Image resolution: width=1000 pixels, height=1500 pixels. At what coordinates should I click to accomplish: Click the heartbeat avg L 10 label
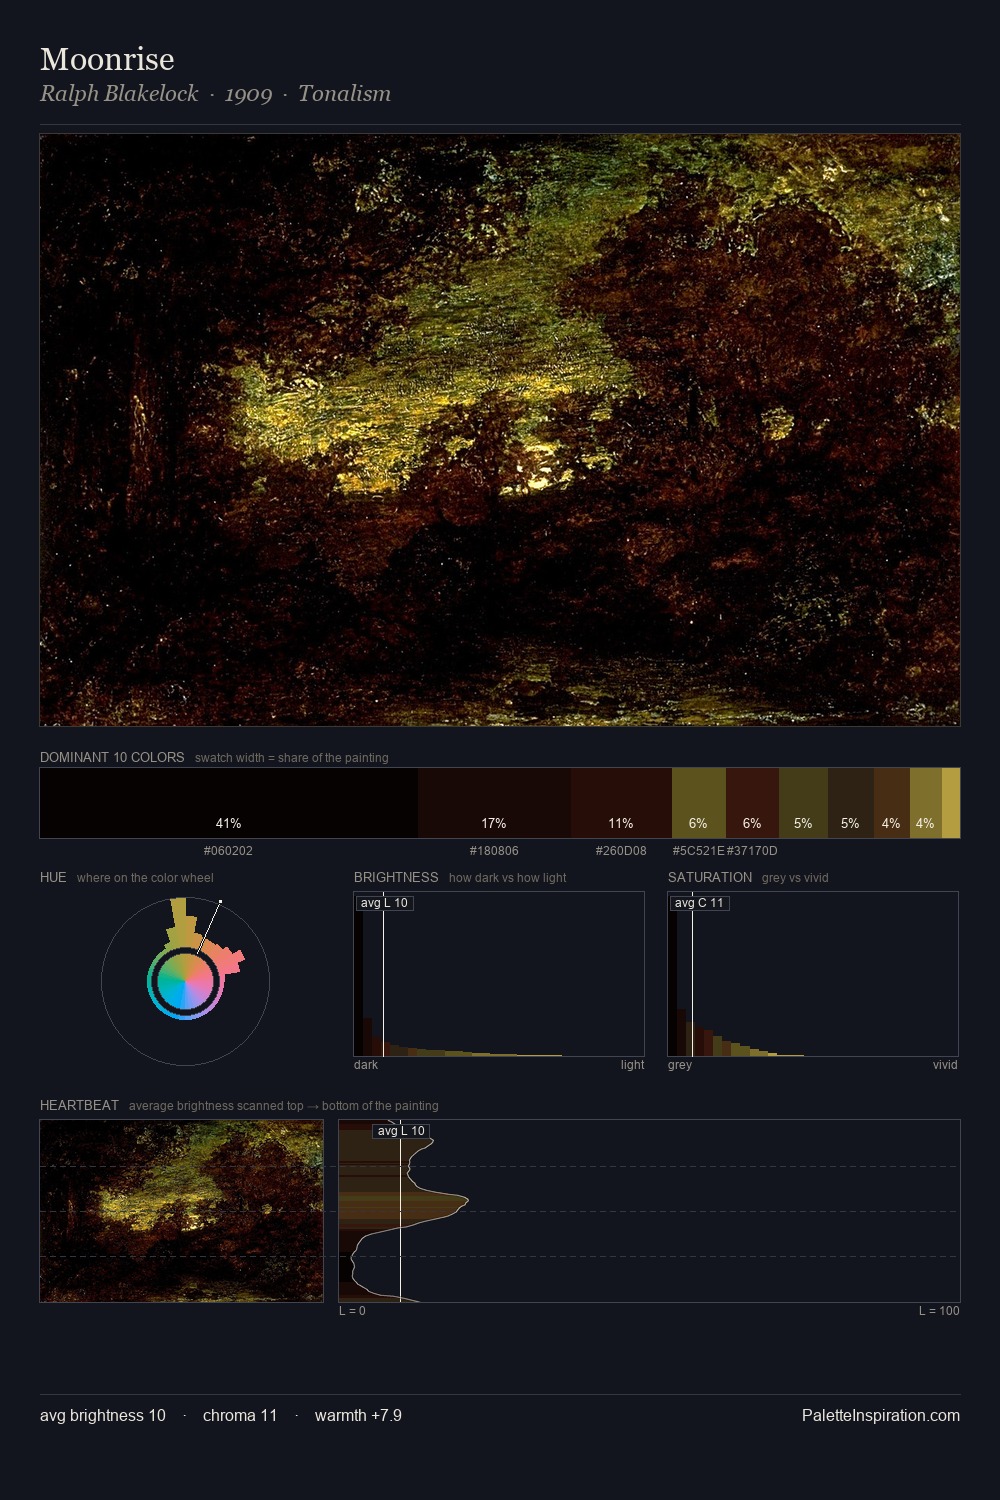[x=401, y=1131]
